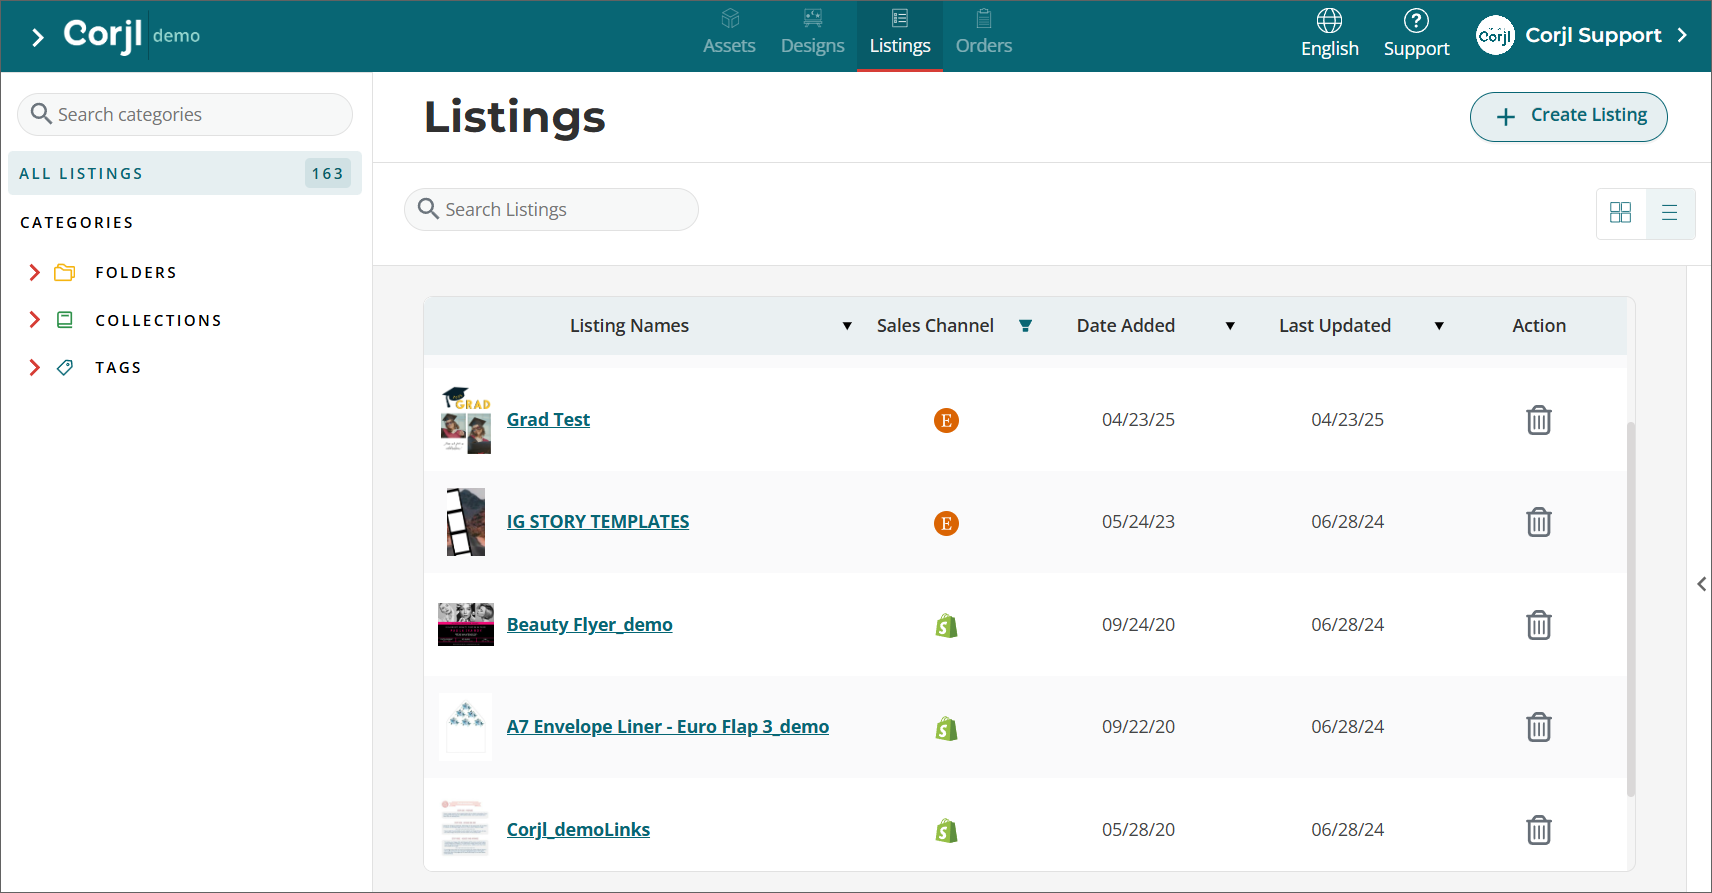Select the FOLDERS category label
The height and width of the screenshot is (893, 1712).
click(136, 272)
